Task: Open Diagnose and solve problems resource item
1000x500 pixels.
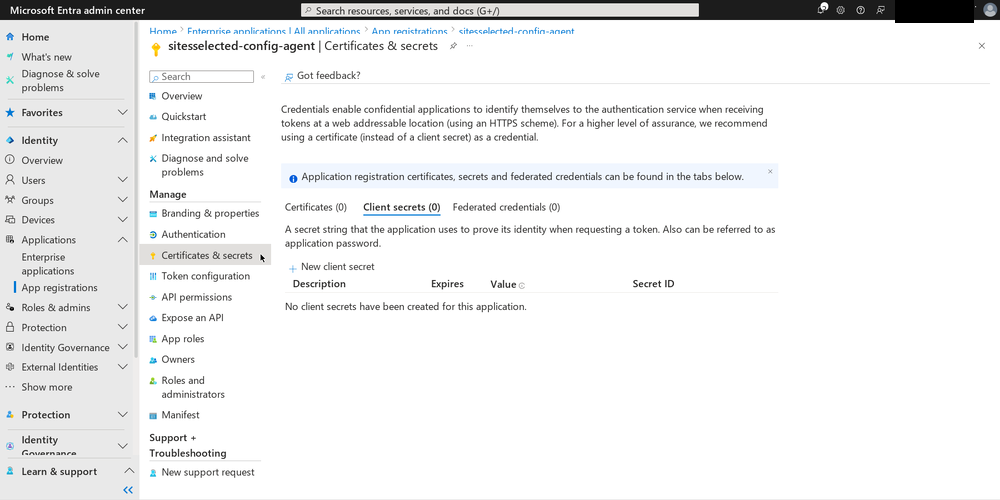Action: [x=205, y=165]
